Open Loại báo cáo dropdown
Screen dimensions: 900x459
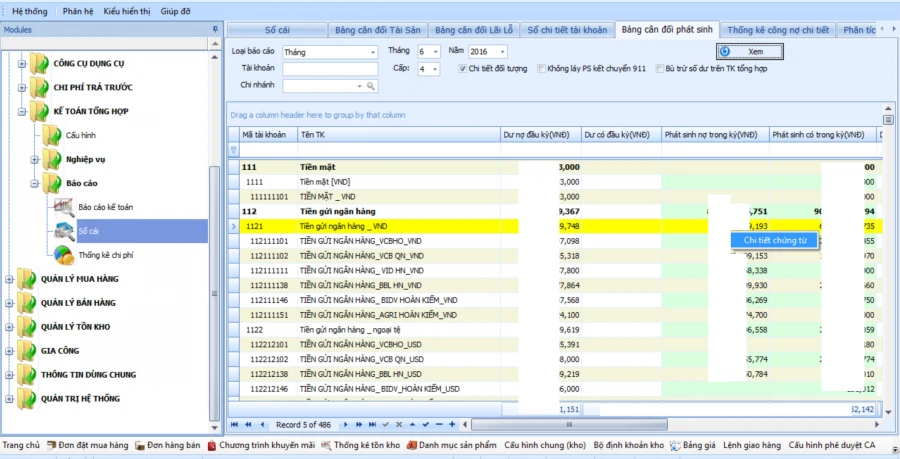click(373, 52)
